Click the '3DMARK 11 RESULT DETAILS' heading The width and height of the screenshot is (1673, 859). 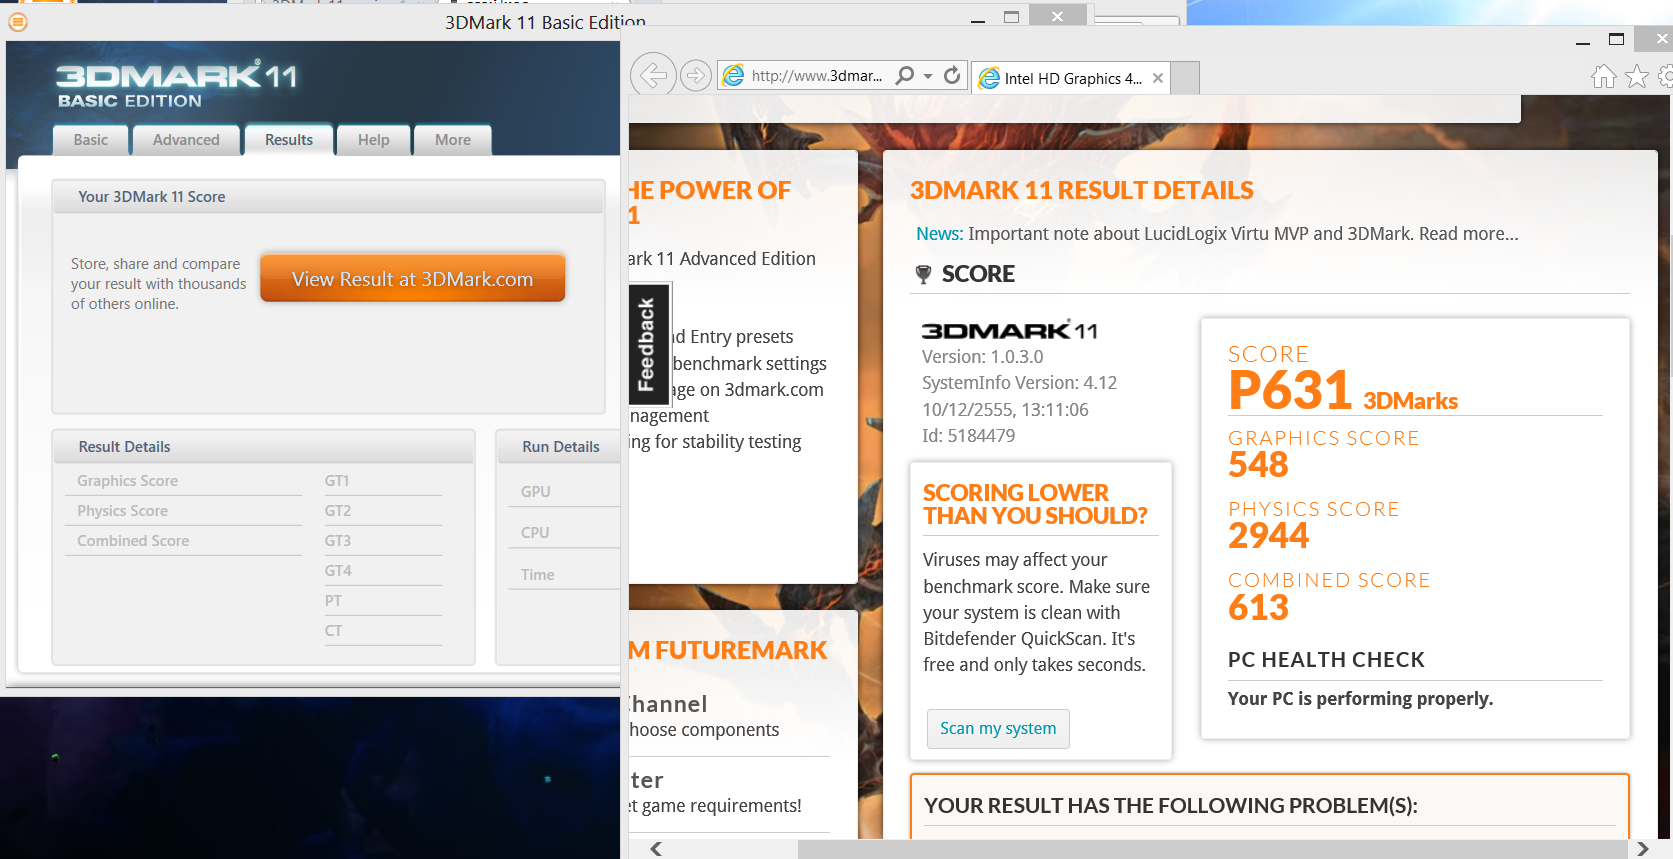(x=1081, y=190)
